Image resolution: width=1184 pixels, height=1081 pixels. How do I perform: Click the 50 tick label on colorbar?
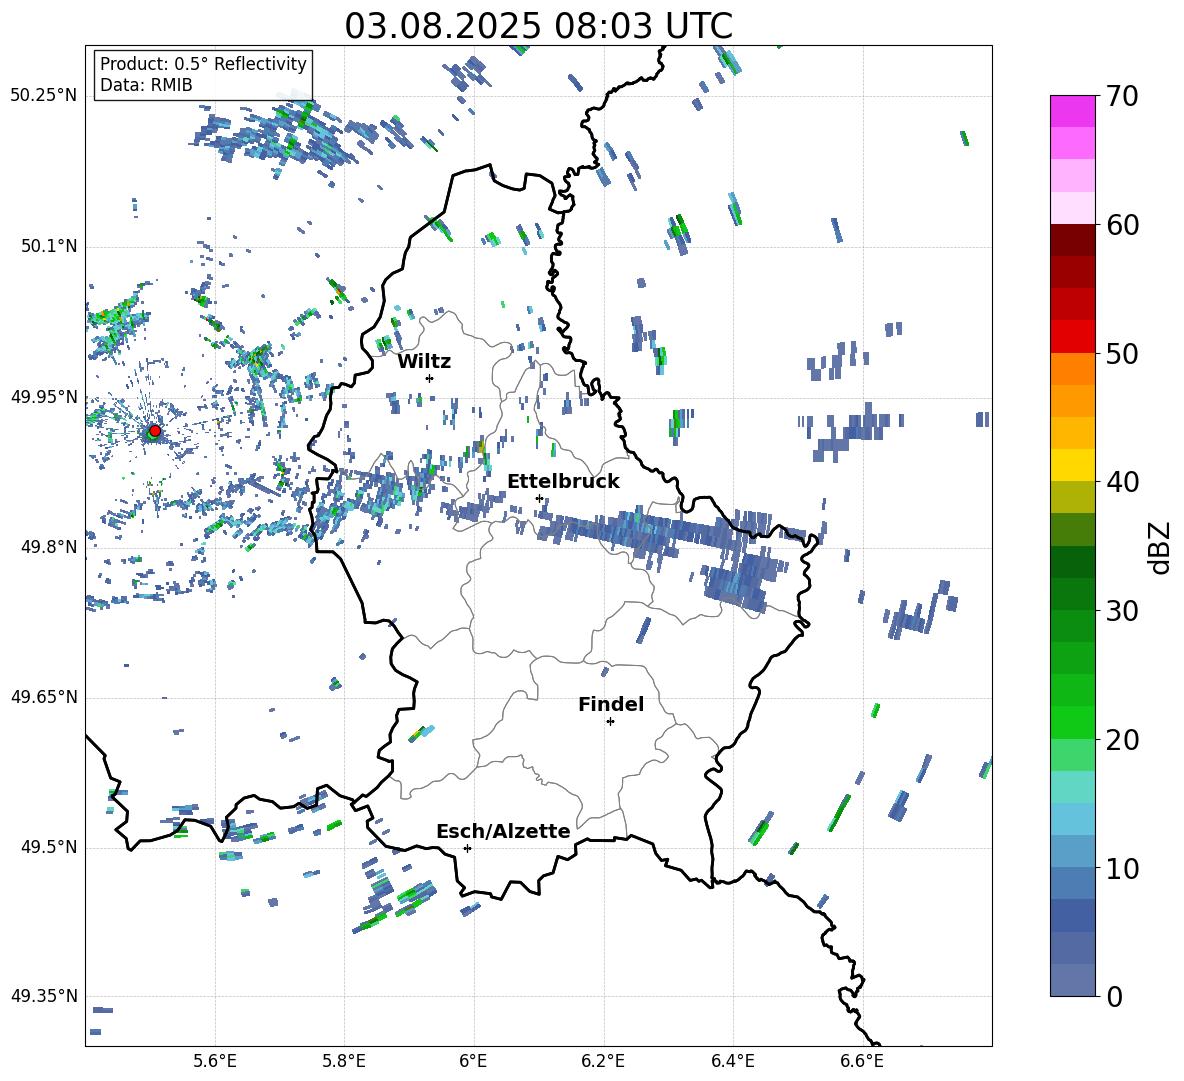(1122, 354)
